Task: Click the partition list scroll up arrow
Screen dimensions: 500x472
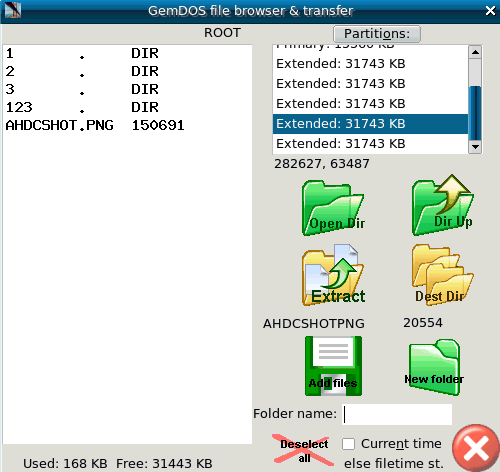Action: point(475,52)
